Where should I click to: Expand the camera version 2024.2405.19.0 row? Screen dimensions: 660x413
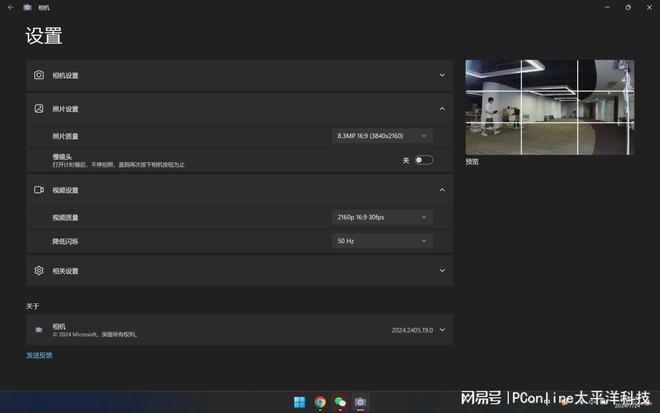click(239, 330)
